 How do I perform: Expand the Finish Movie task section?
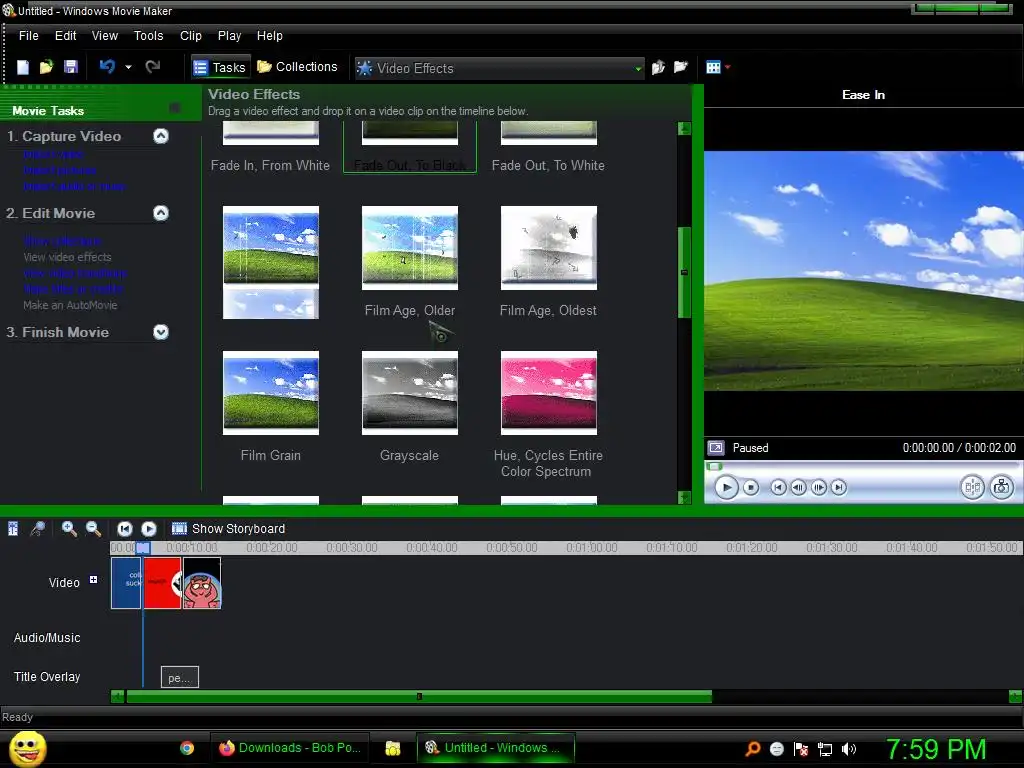tap(161, 332)
